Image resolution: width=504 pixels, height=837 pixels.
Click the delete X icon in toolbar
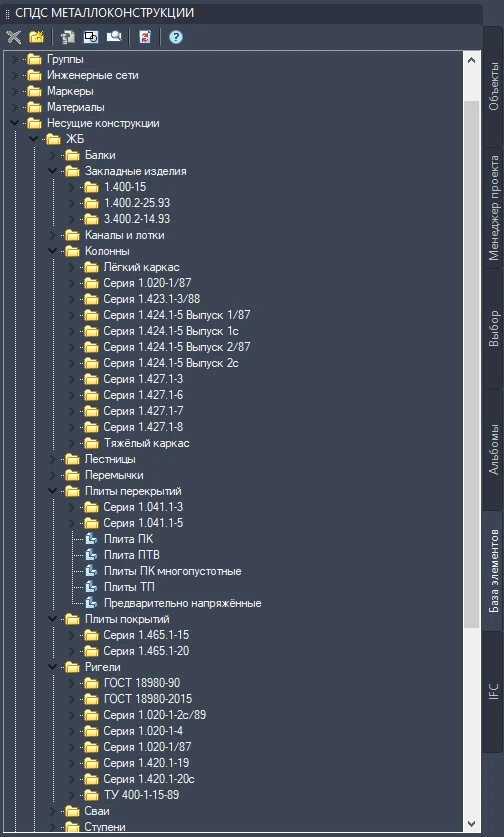pos(13,37)
